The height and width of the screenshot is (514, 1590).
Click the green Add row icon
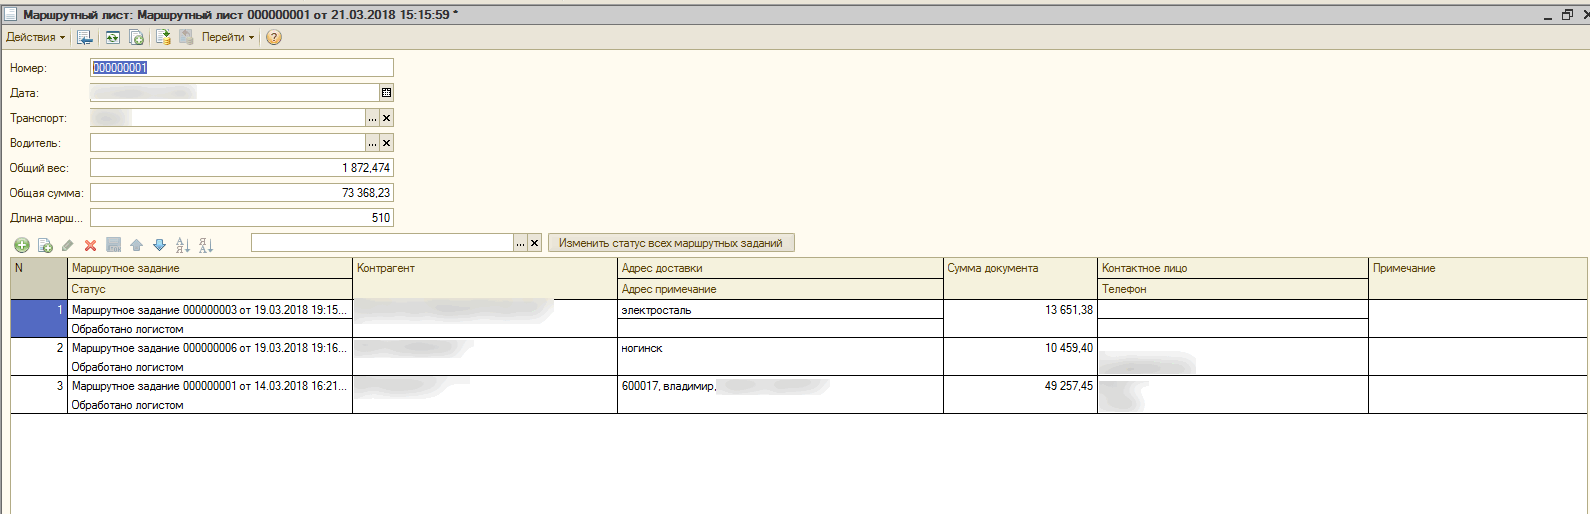point(22,245)
